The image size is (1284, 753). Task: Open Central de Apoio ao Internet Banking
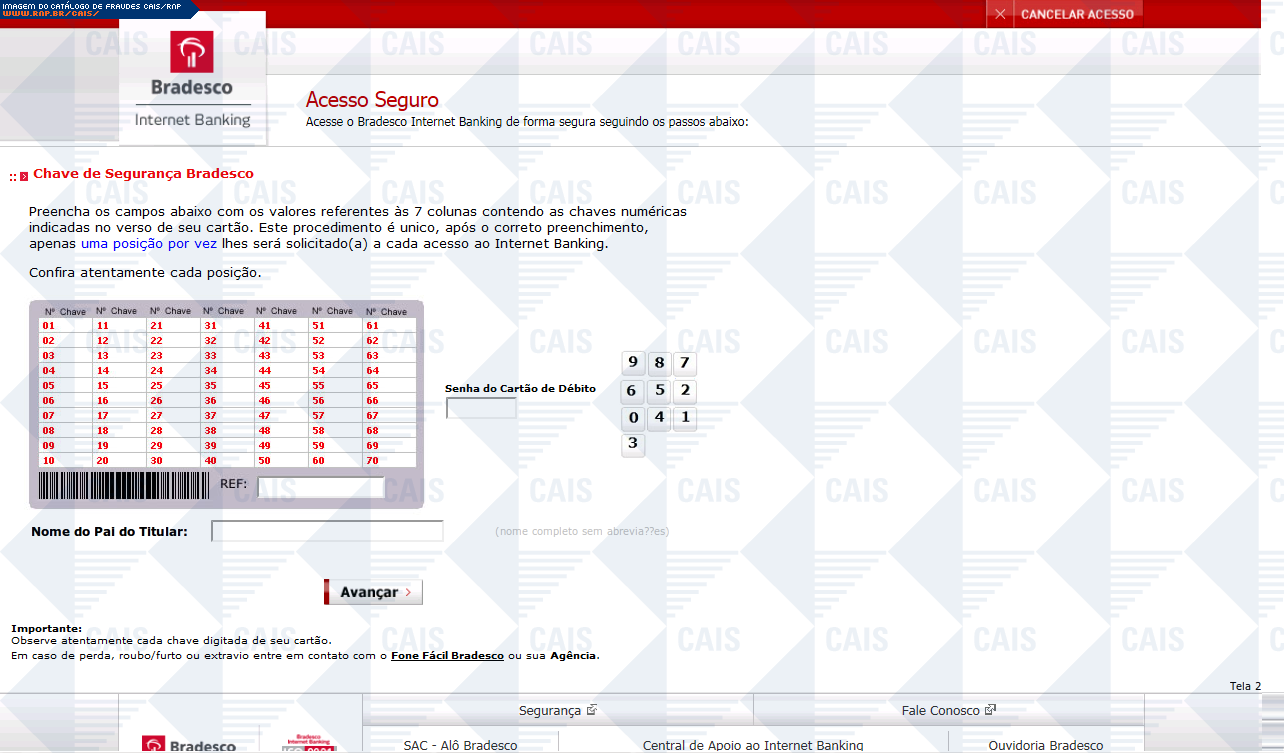click(752, 745)
